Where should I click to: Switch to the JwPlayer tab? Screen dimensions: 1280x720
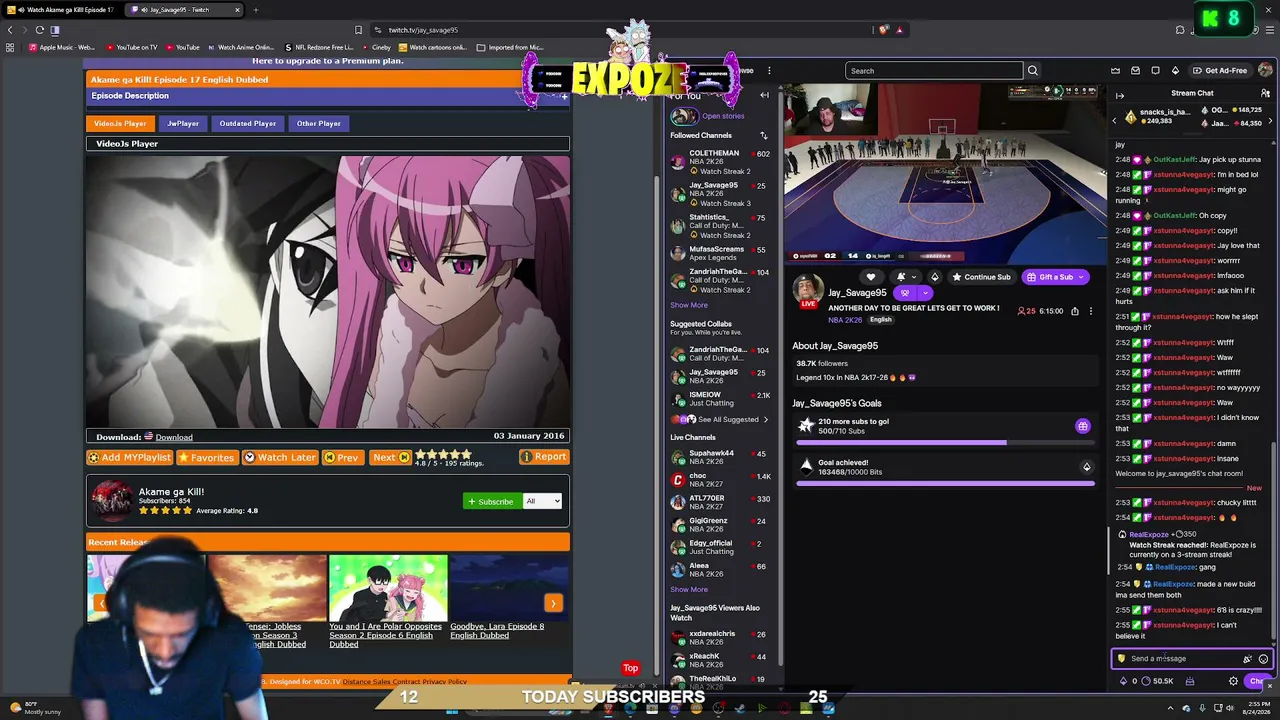[183, 123]
